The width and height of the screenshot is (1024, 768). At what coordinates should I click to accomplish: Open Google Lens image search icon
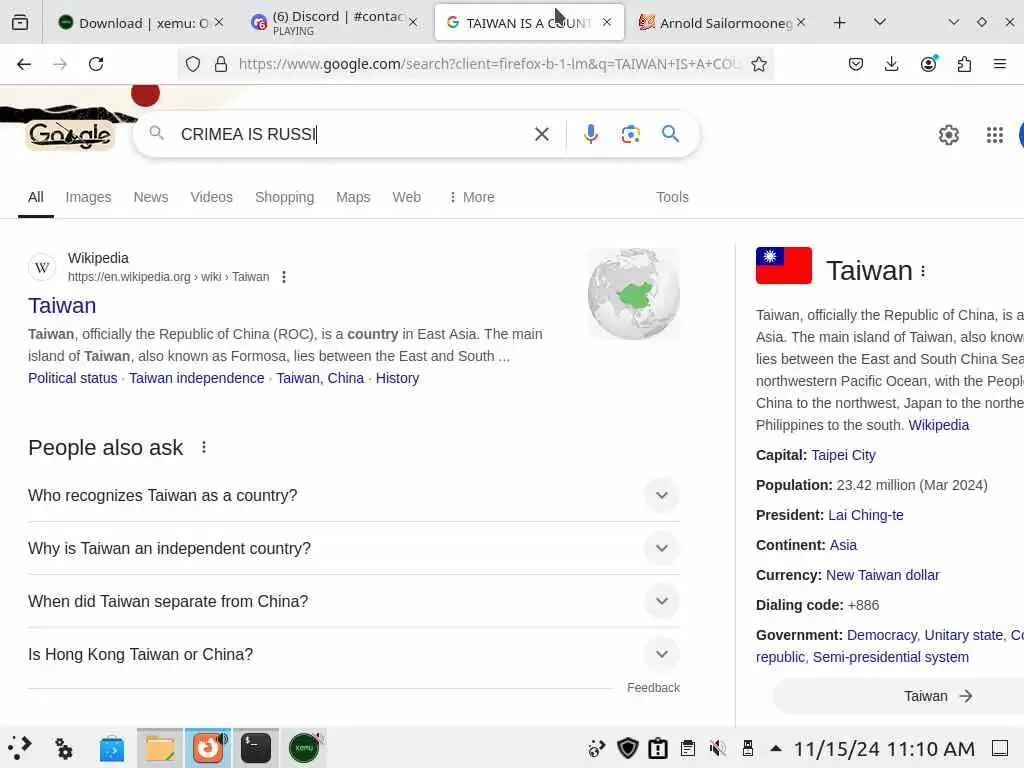click(630, 134)
